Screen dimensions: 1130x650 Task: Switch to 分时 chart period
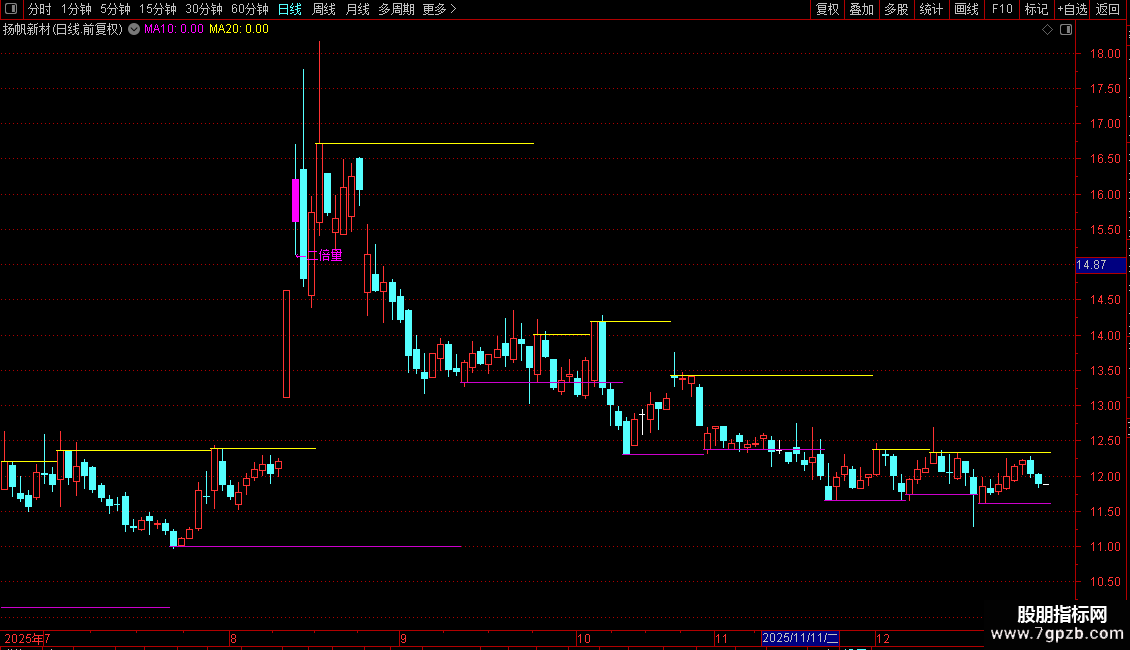[40, 9]
